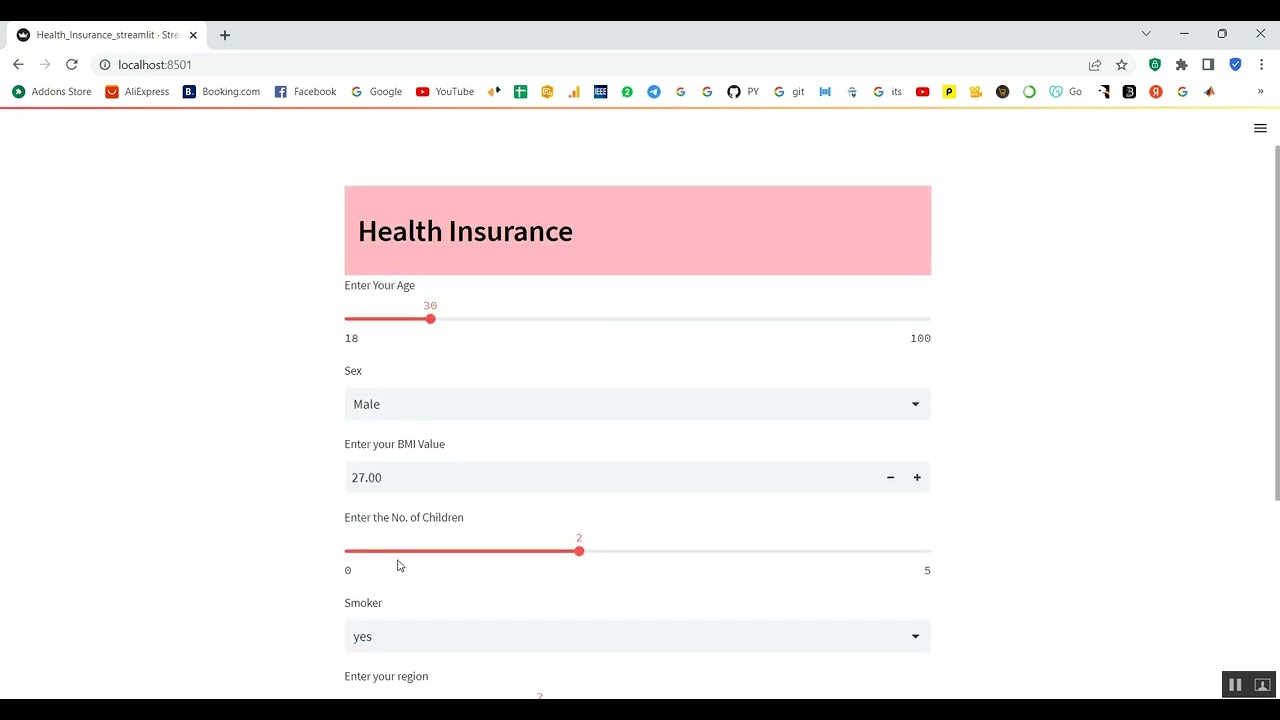Image resolution: width=1280 pixels, height=720 pixels.
Task: Show more bookmarks with the double chevron
Action: pos(1260,91)
